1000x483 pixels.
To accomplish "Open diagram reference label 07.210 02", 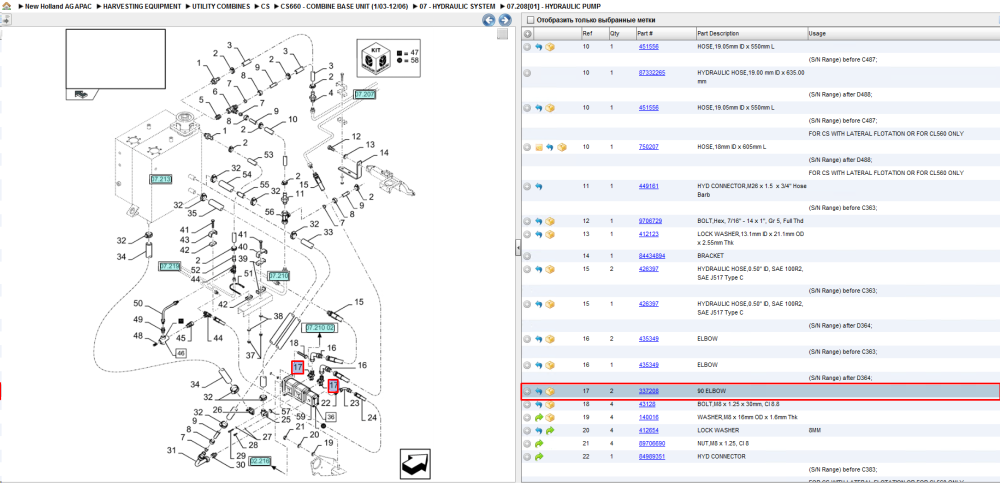I will tap(321, 327).
